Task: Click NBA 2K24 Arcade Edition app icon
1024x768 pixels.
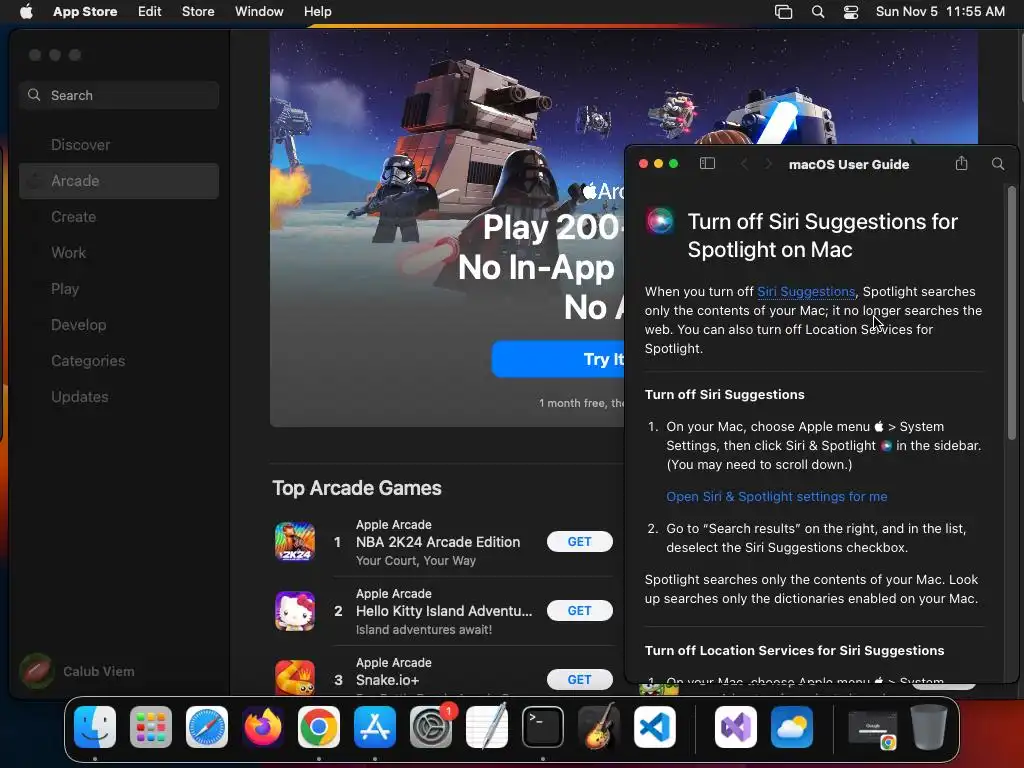Action: pos(295,541)
